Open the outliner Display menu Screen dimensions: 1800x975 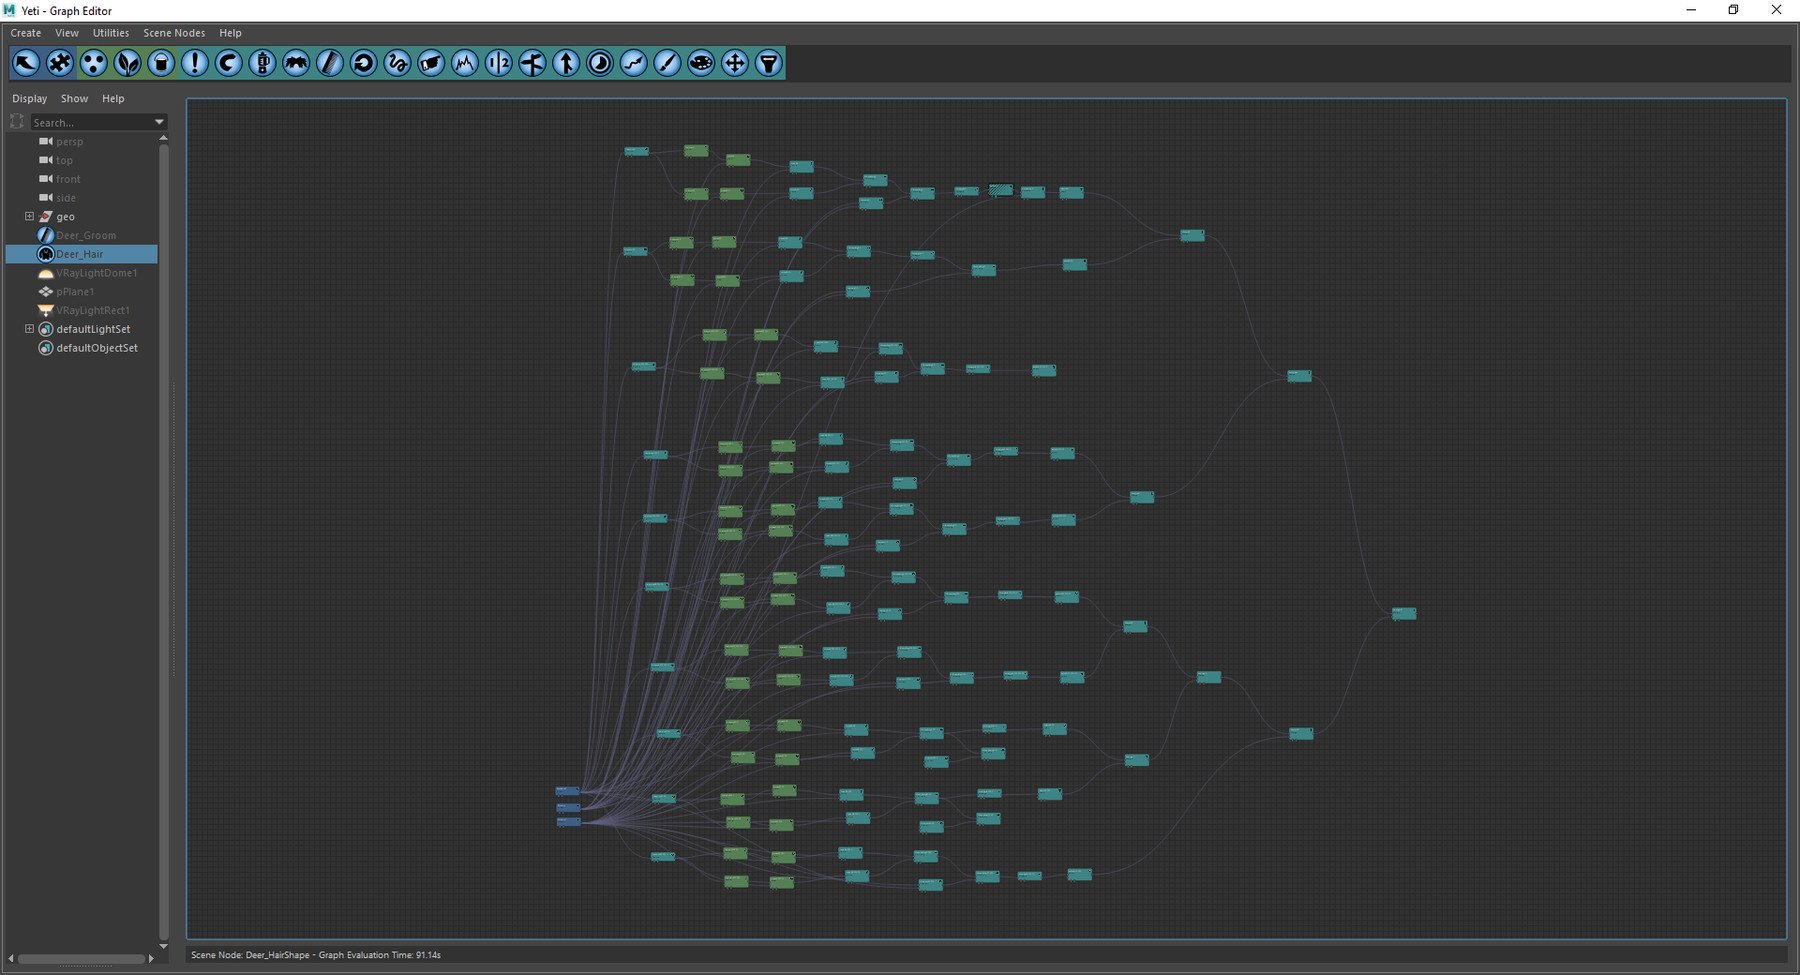pos(29,99)
